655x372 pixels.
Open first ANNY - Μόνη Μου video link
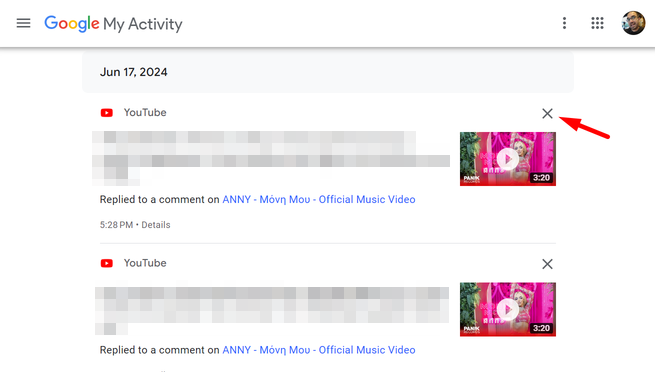319,200
